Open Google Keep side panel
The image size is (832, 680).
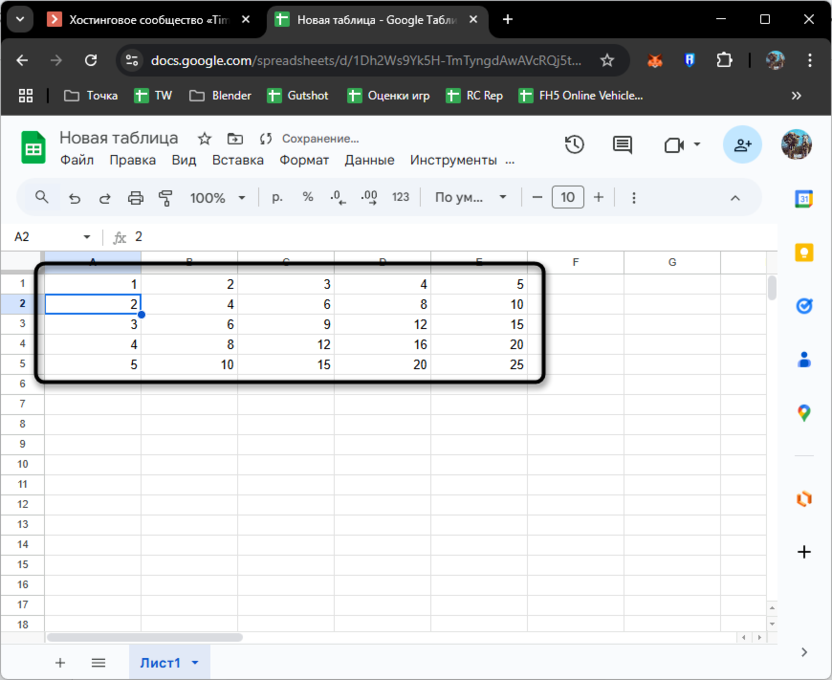point(804,252)
